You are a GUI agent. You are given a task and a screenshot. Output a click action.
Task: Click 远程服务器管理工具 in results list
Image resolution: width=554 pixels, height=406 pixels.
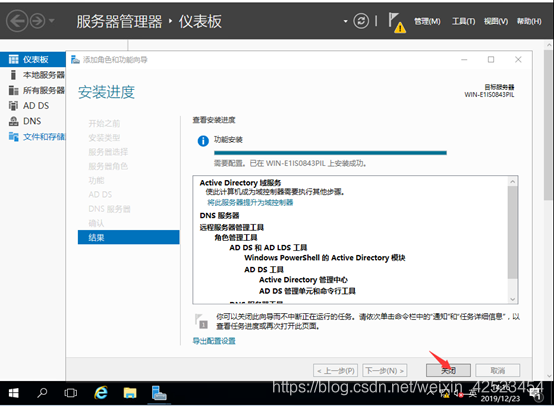(232, 227)
